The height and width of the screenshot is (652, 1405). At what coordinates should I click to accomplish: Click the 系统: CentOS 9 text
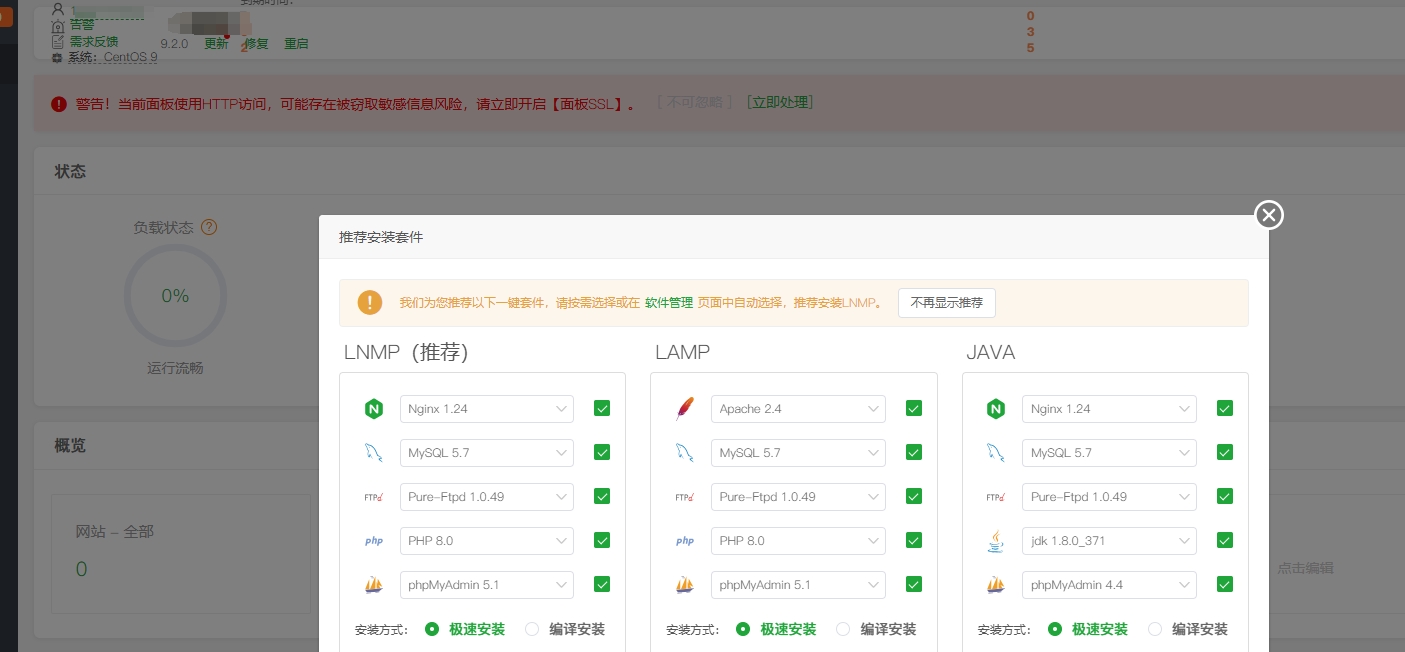tap(112, 57)
